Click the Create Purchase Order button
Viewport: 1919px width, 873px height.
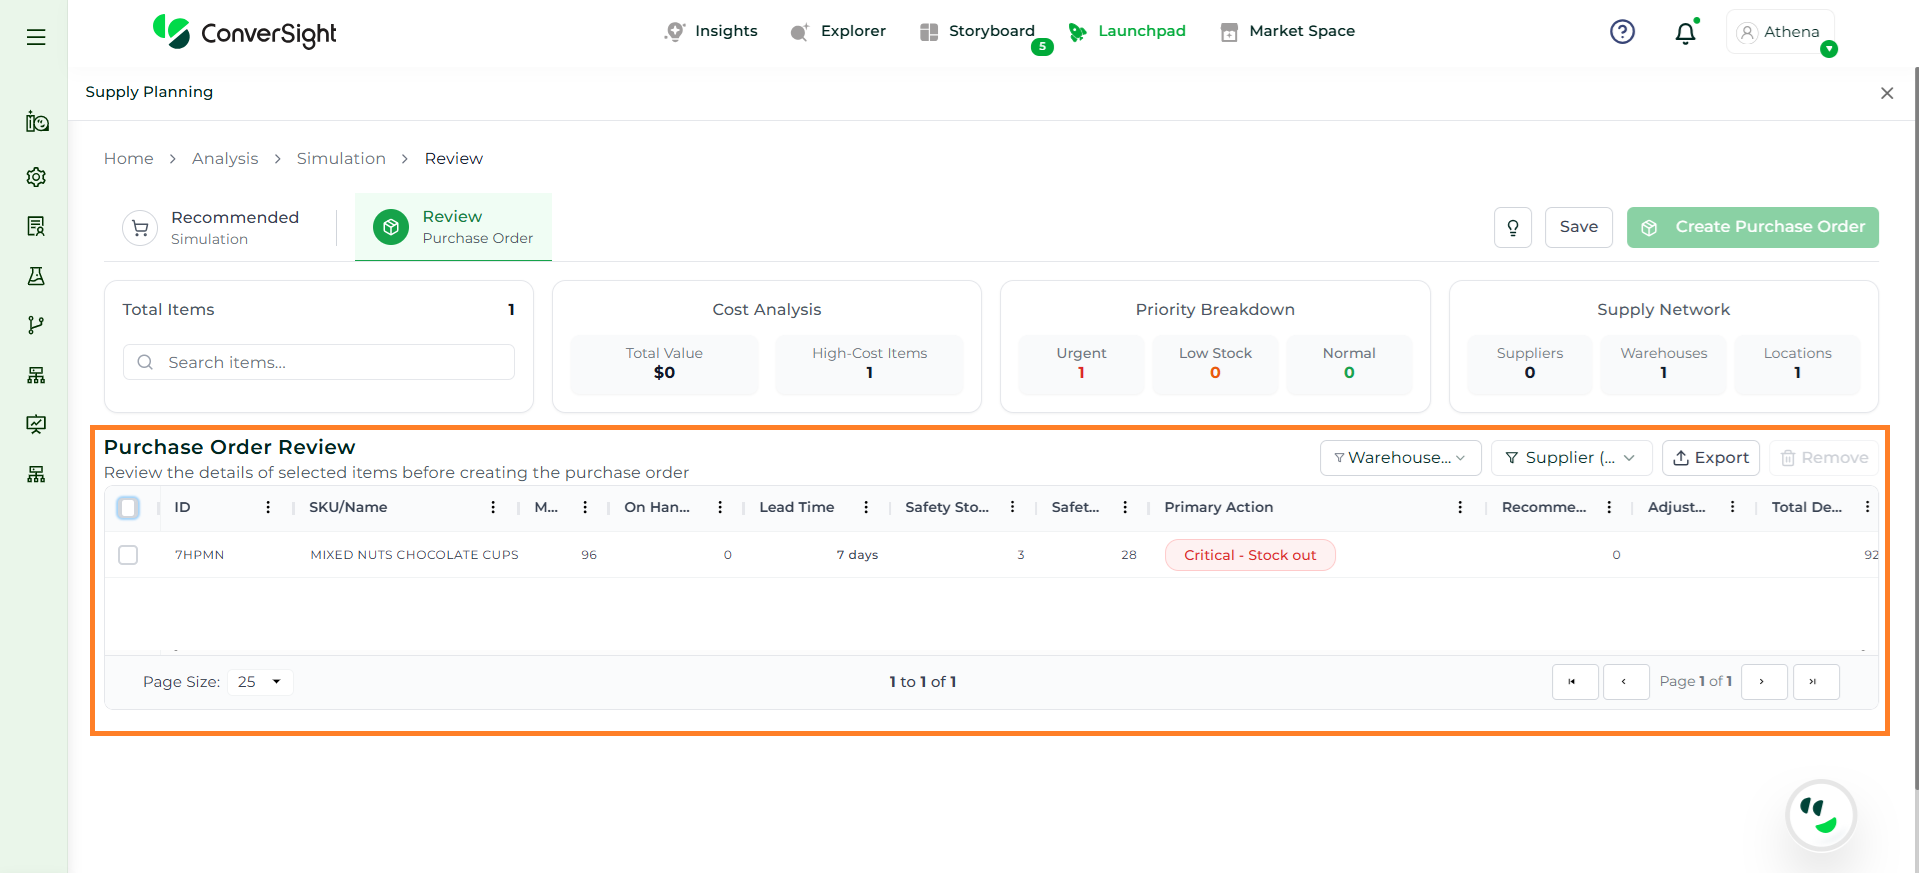point(1752,227)
